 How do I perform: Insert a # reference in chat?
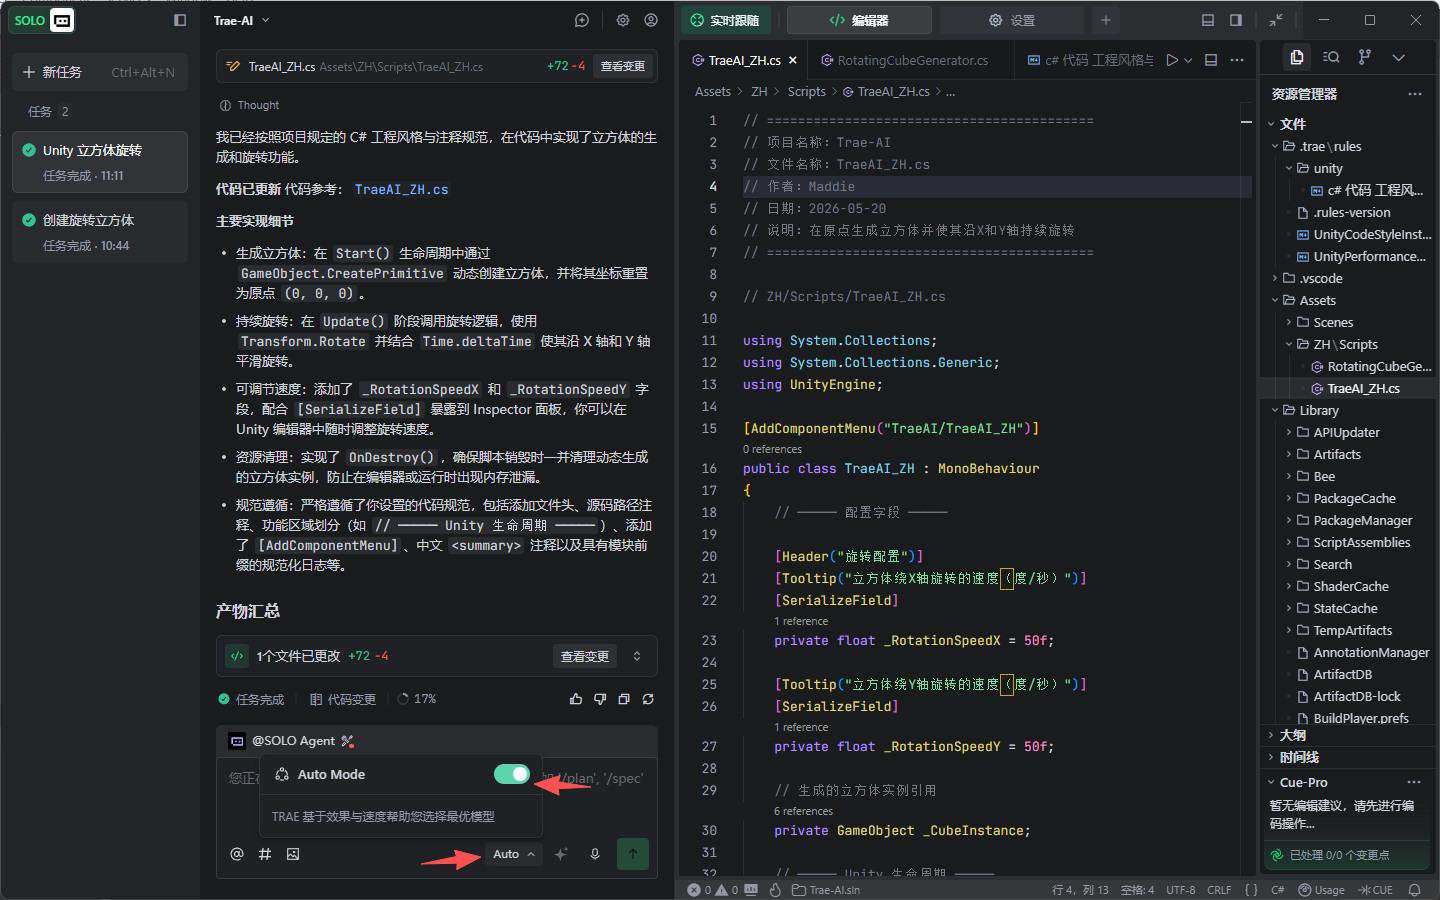(x=265, y=854)
